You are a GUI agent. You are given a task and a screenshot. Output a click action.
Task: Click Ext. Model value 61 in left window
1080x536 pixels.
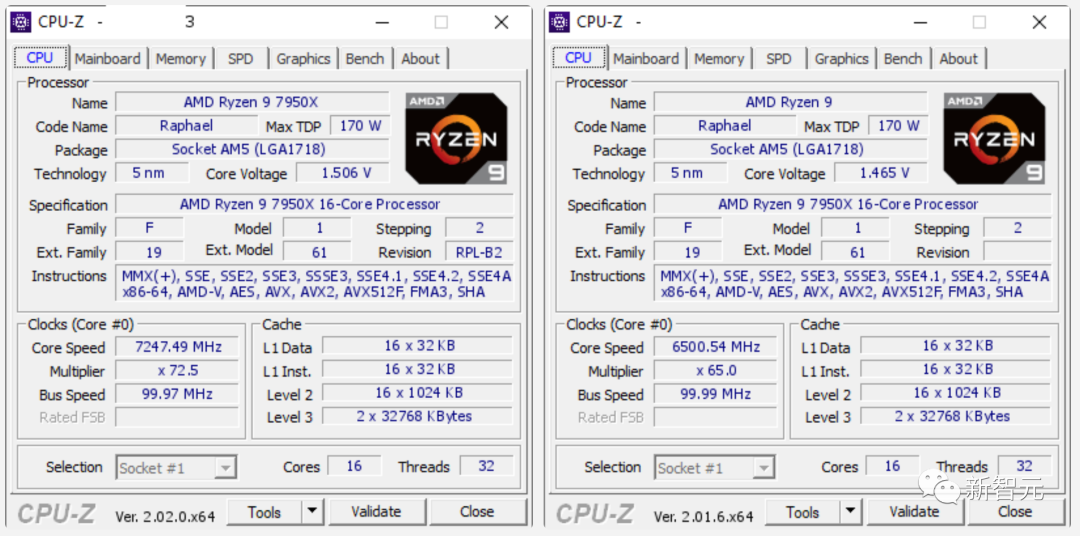(318, 251)
